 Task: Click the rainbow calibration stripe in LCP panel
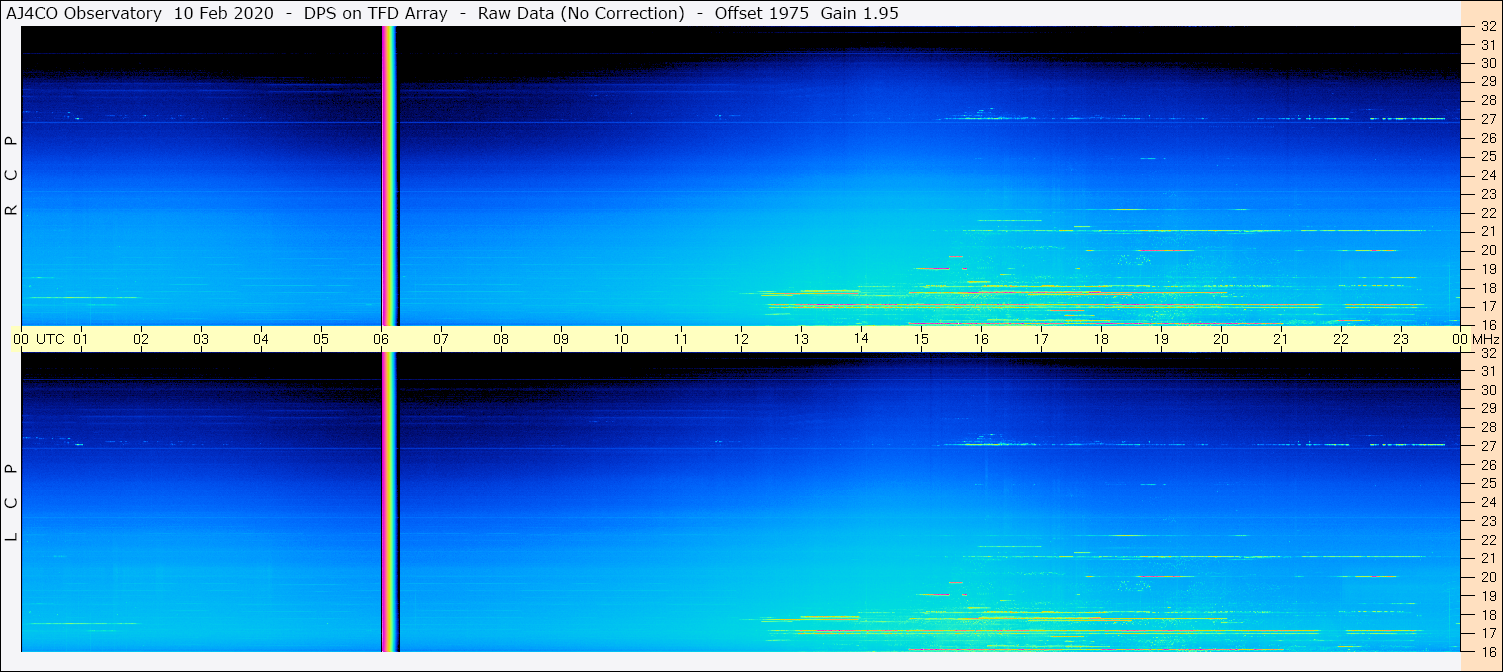pos(390,502)
